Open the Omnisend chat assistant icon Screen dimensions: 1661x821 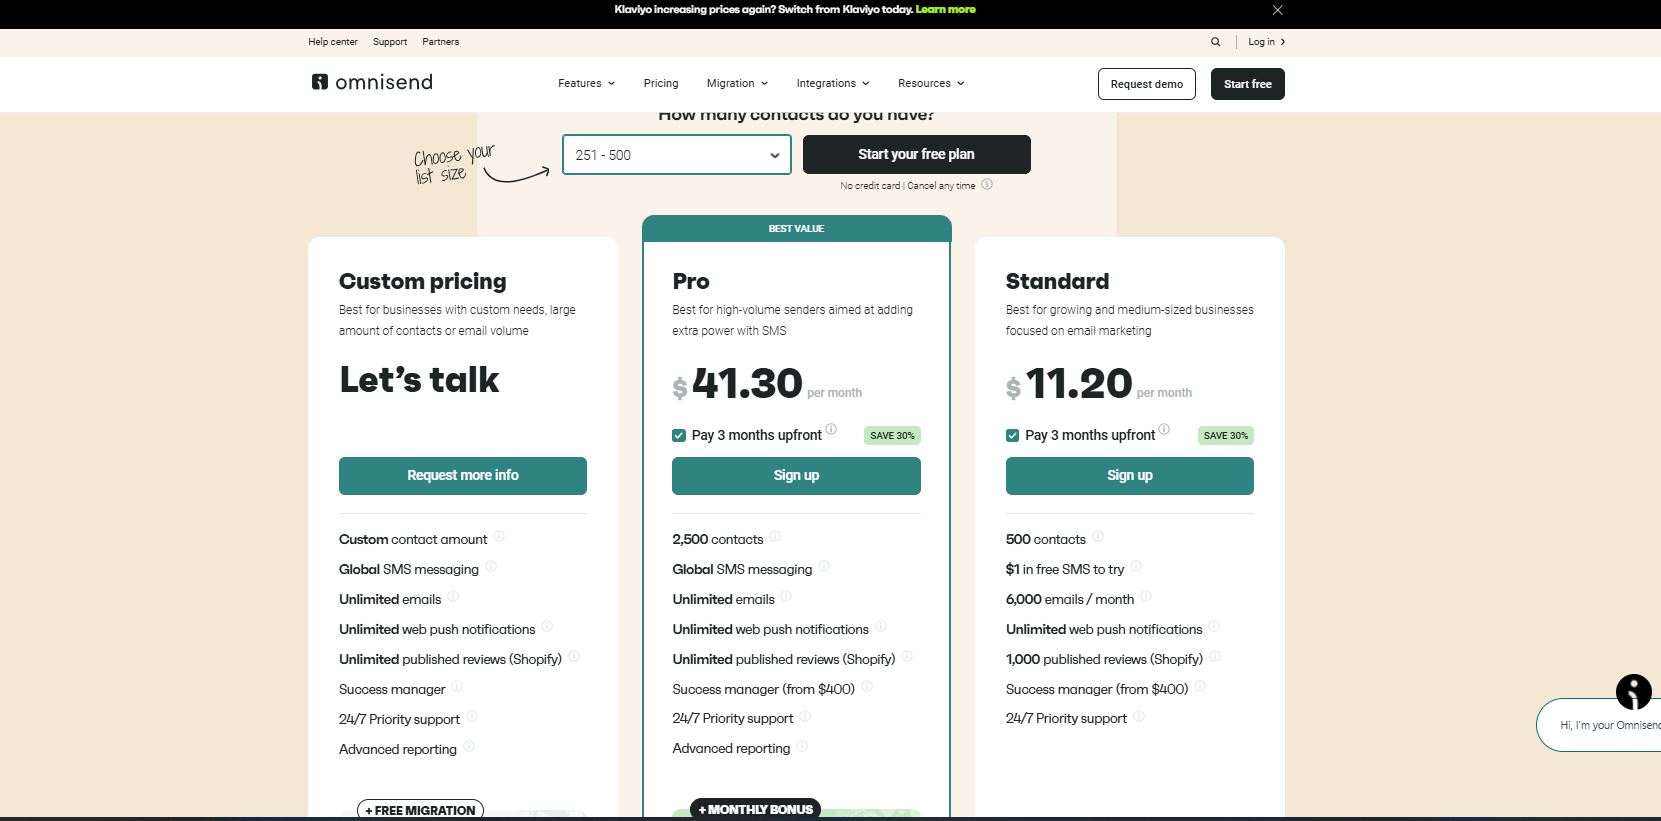tap(1634, 692)
